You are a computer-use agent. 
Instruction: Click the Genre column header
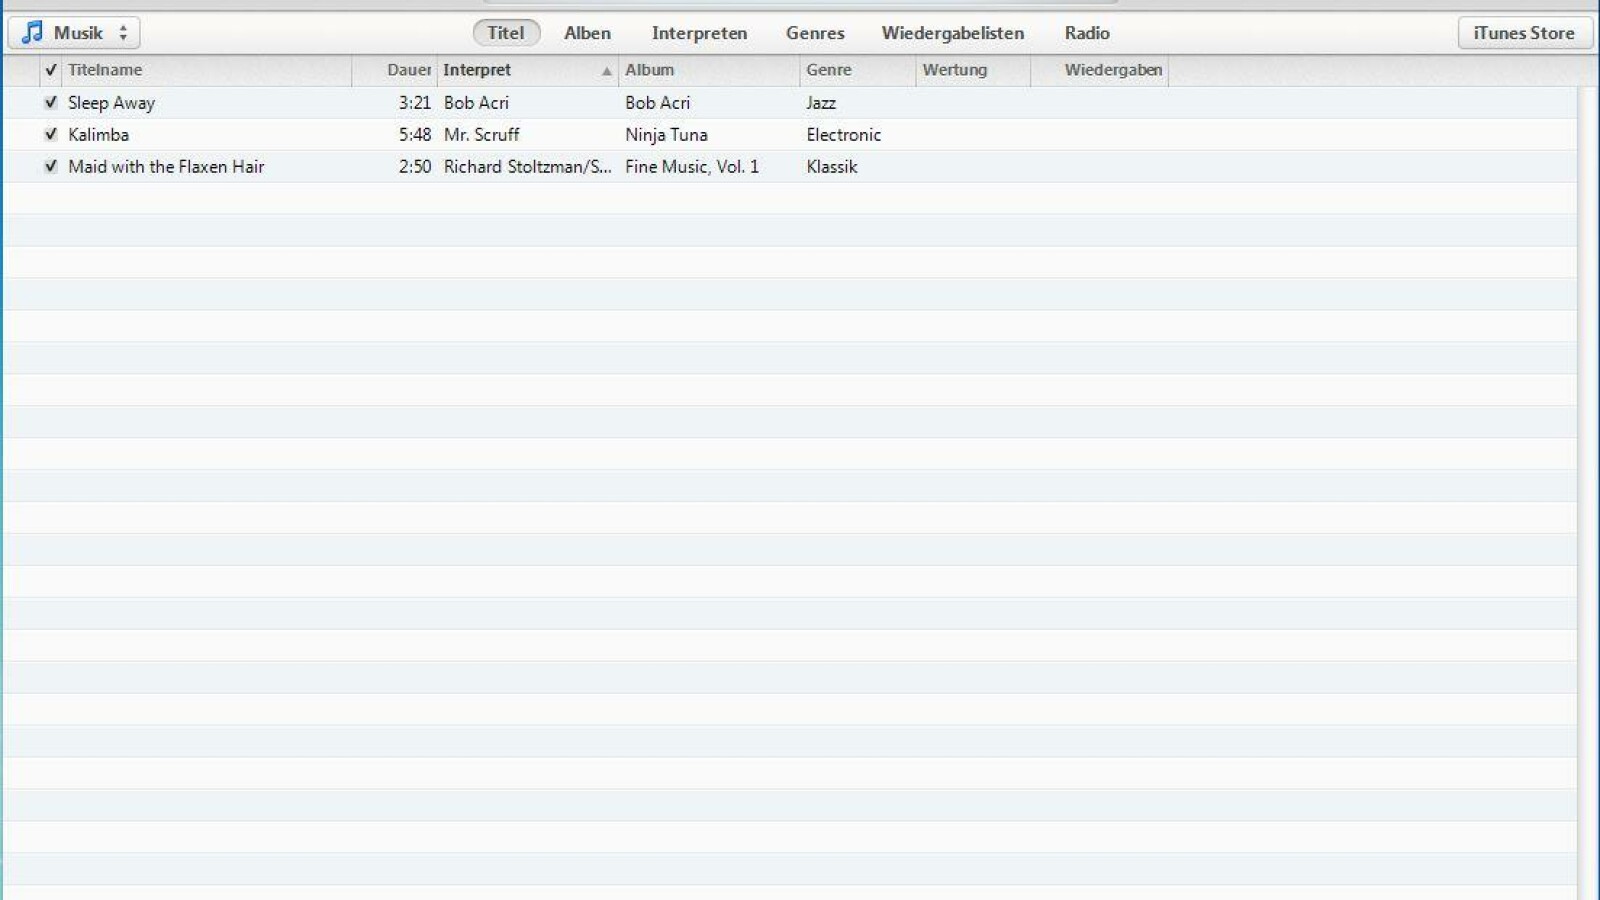coord(829,70)
